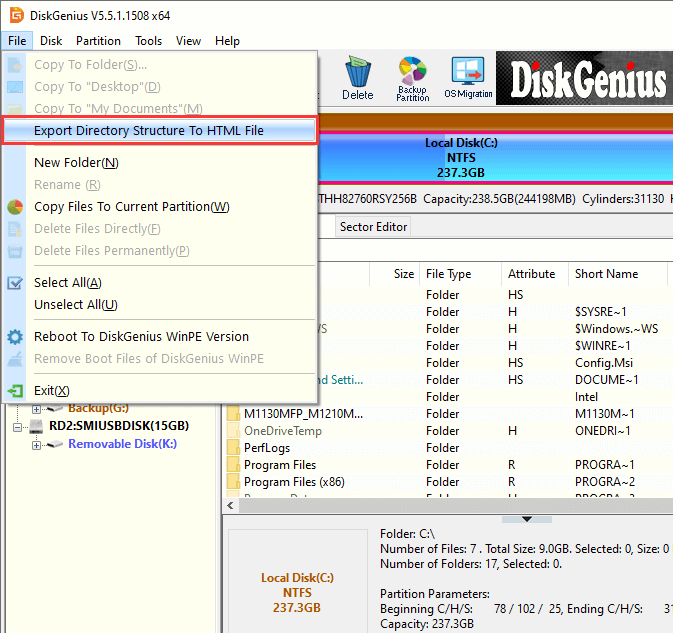Image resolution: width=673 pixels, height=633 pixels.
Task: Click the Reboot to WinPE gear icon
Action: pos(15,337)
